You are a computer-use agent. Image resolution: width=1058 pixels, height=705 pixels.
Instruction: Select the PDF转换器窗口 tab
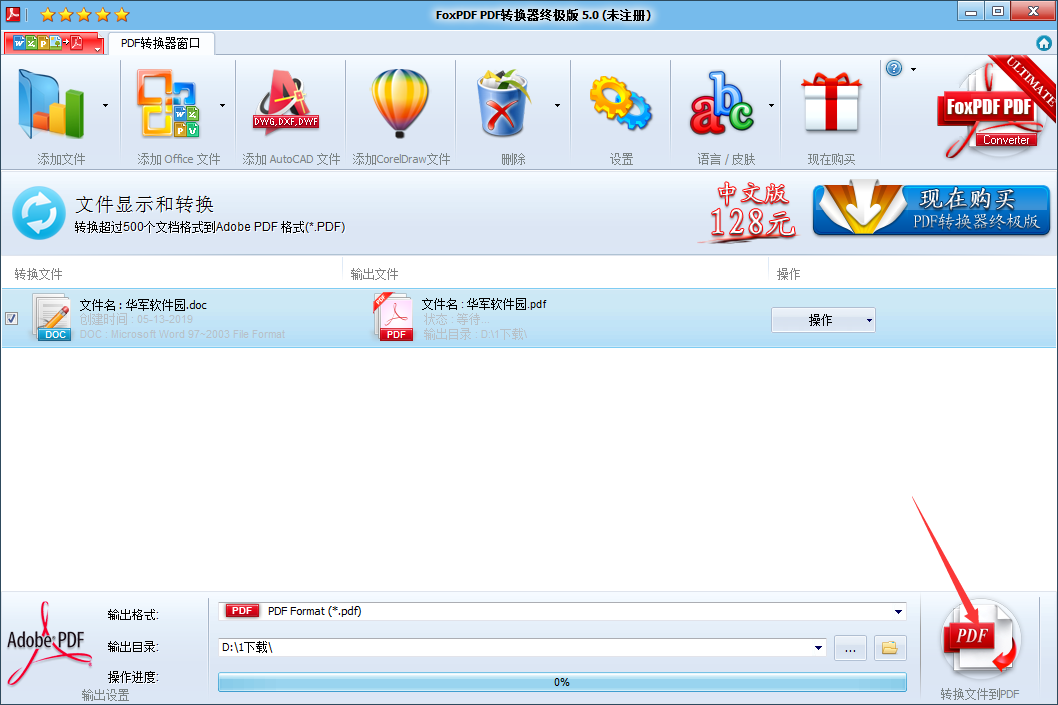pos(161,43)
